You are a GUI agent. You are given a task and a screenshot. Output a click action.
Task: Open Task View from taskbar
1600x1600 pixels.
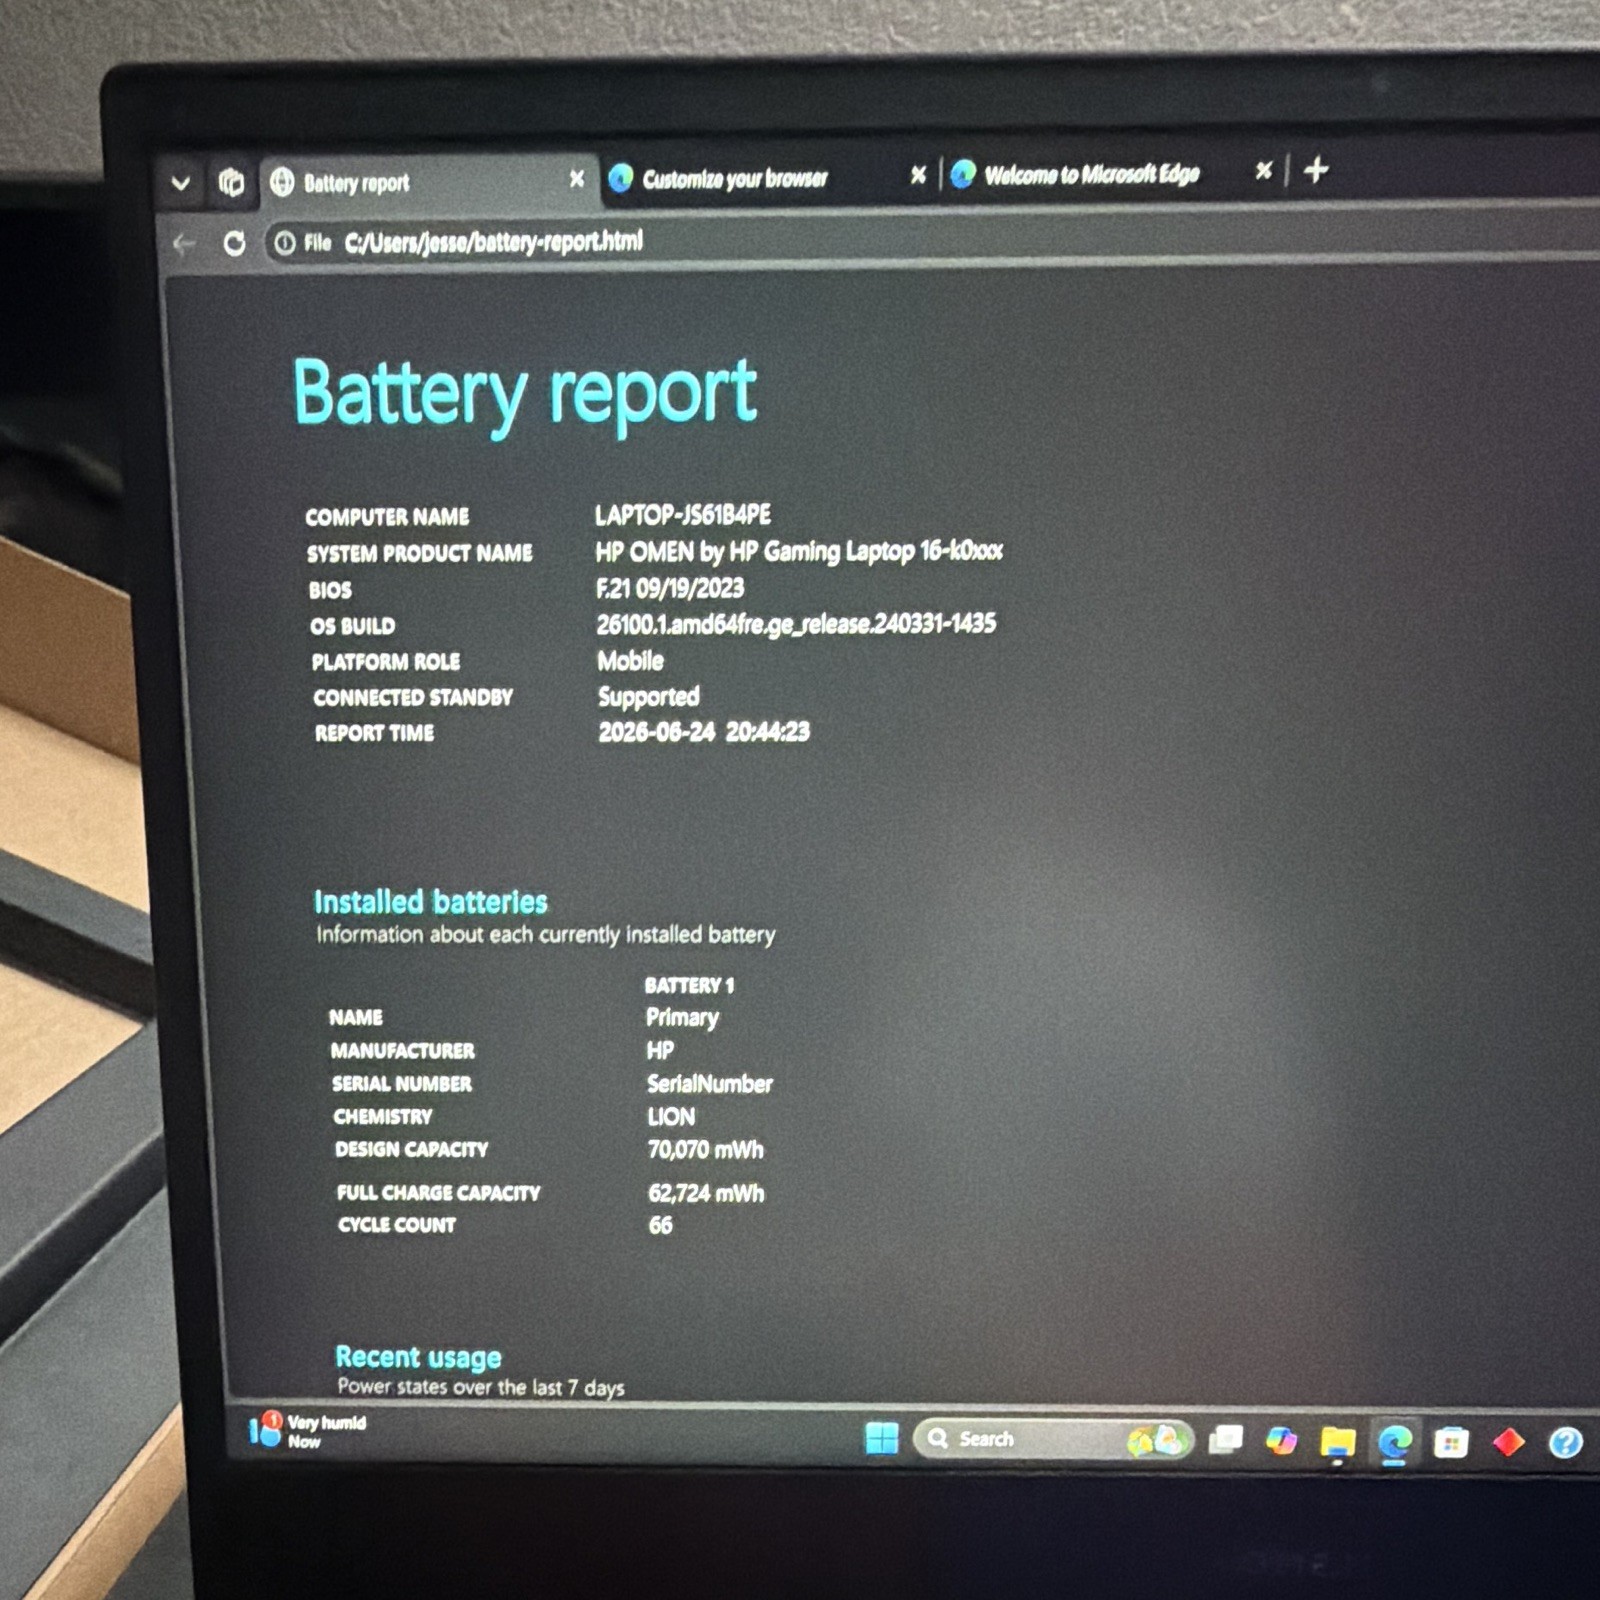click(x=1226, y=1440)
